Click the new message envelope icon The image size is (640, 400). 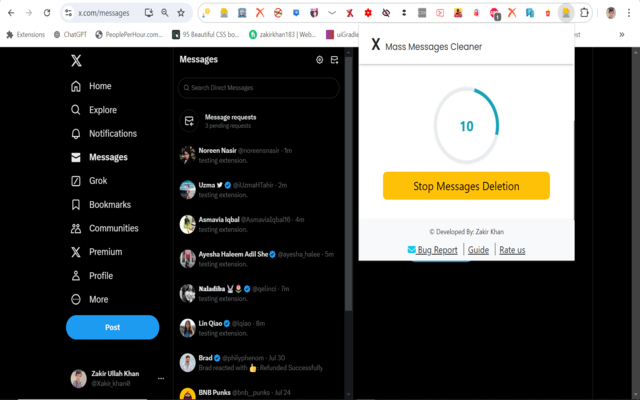(x=334, y=60)
